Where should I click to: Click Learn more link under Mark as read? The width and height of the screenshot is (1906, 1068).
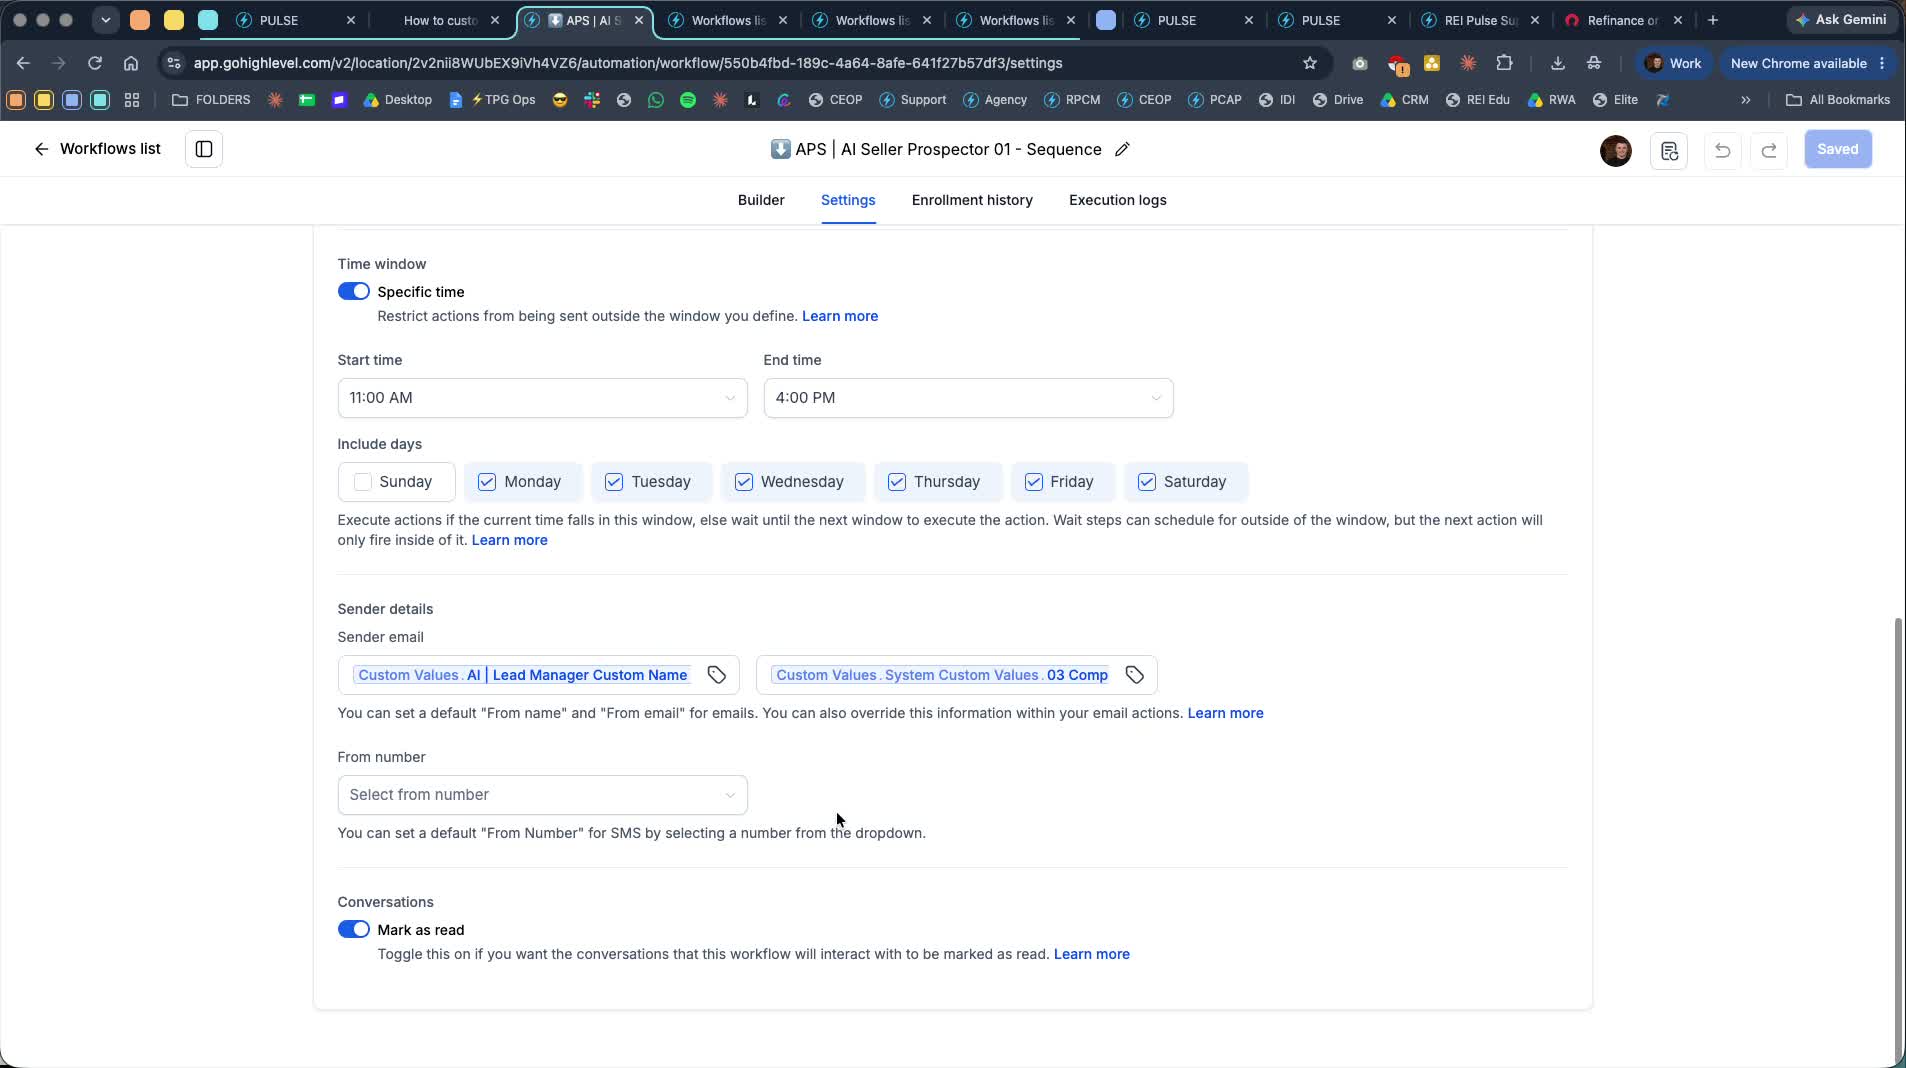(1092, 954)
